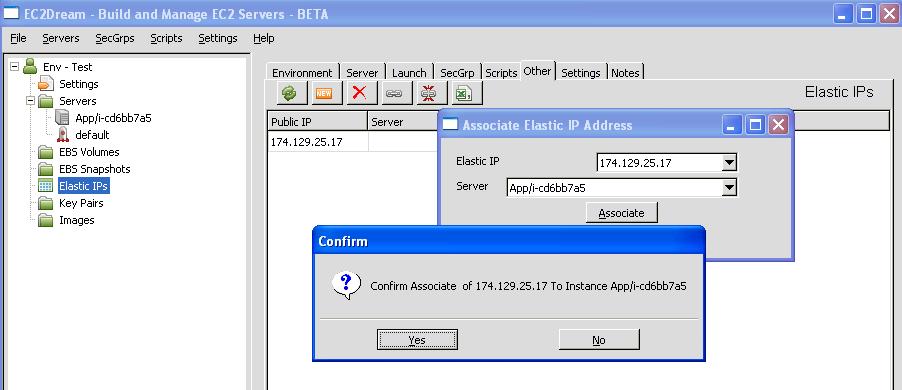Viewport: 902px width, 390px height.
Task: Select EBS Snapshots in the tree
Action: point(94,169)
